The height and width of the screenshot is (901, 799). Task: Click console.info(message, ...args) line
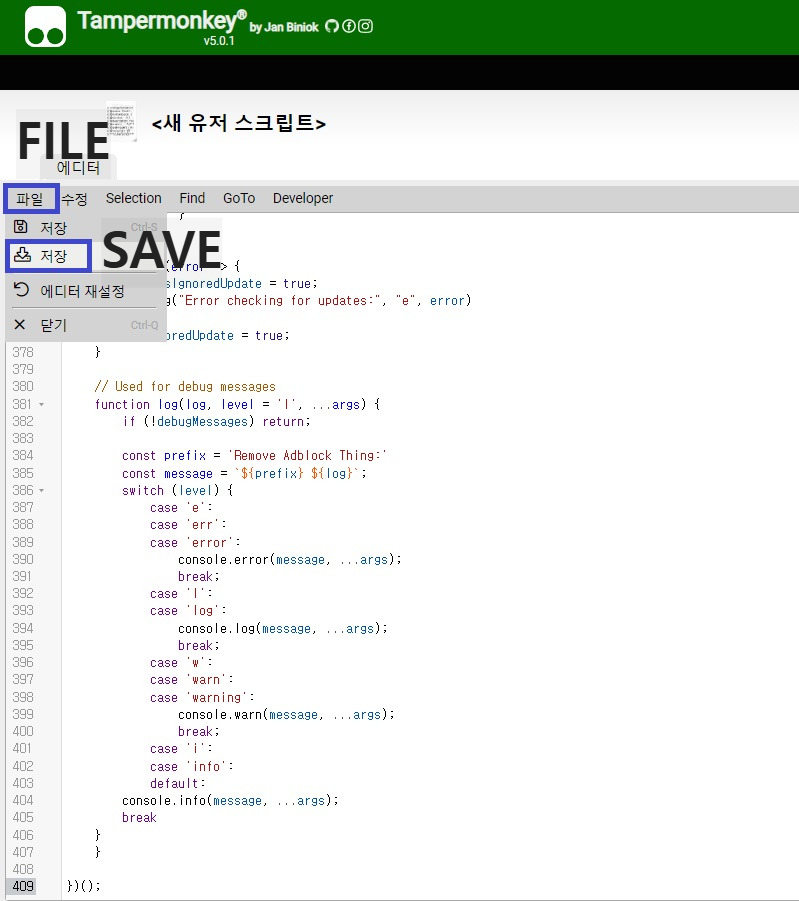[x=231, y=801]
